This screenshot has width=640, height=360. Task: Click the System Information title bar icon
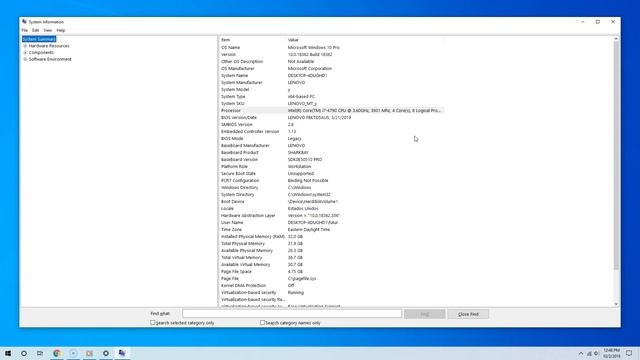point(24,22)
